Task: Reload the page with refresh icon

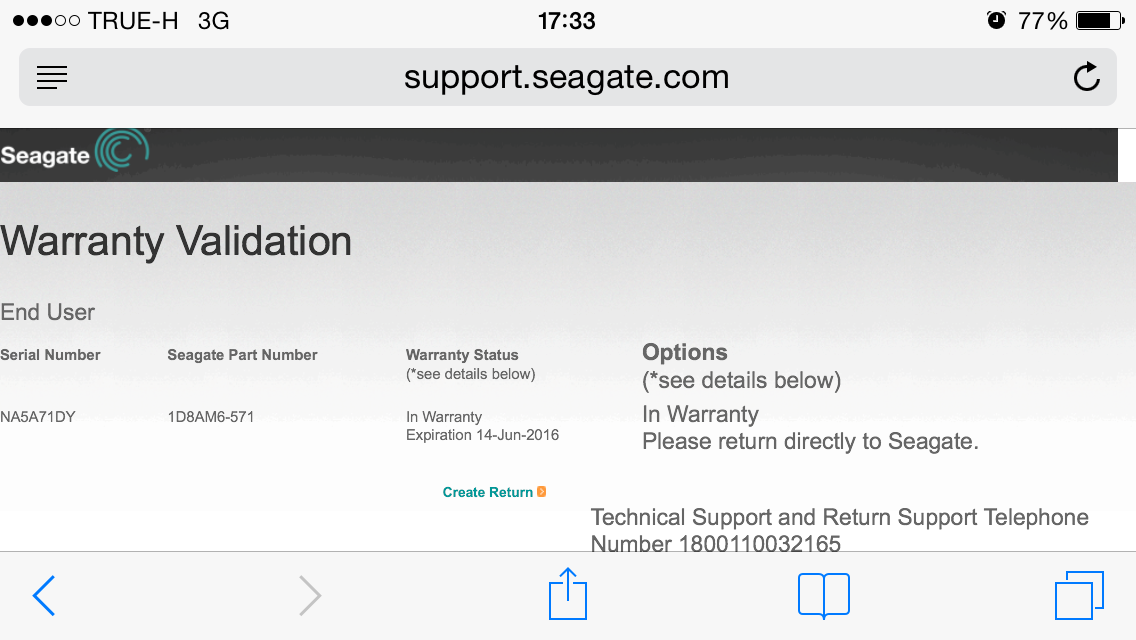Action: [x=1086, y=77]
